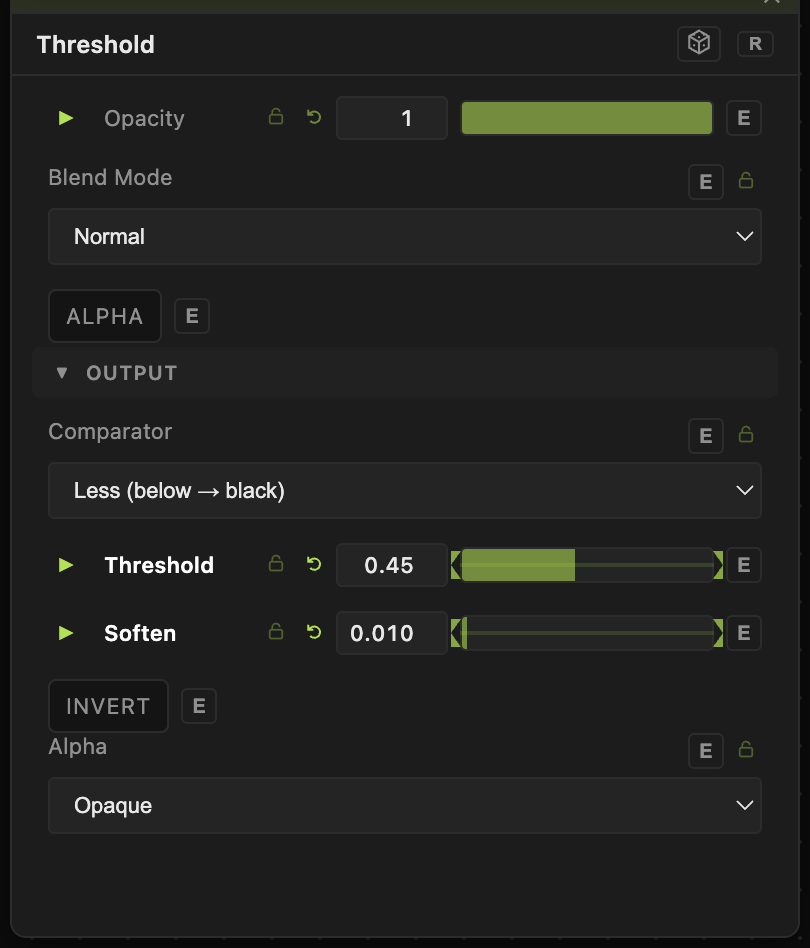810x948 pixels.
Task: Toggle the lock next to Alpha dropdown
Action: point(746,749)
